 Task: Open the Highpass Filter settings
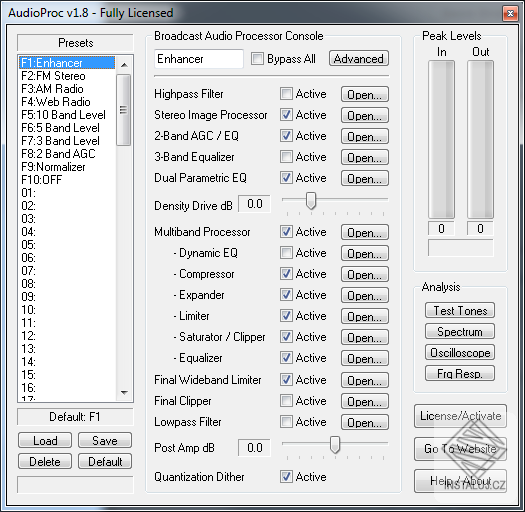[365, 94]
